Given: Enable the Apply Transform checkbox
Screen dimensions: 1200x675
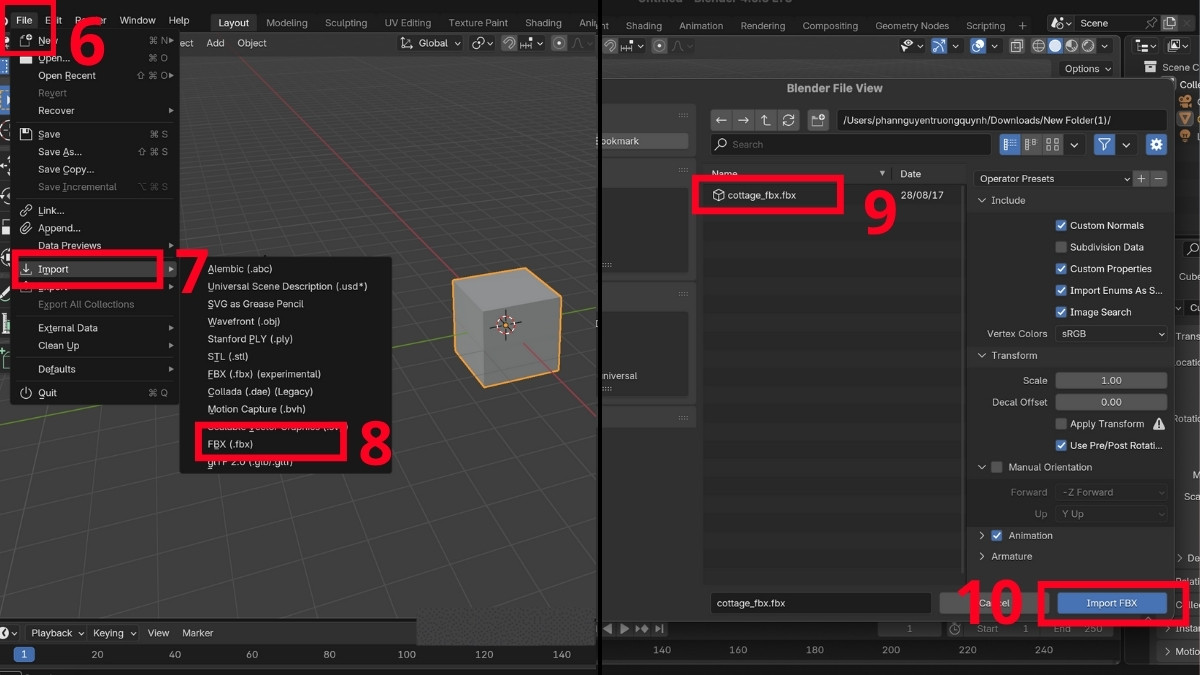Looking at the screenshot, I should tap(1061, 424).
